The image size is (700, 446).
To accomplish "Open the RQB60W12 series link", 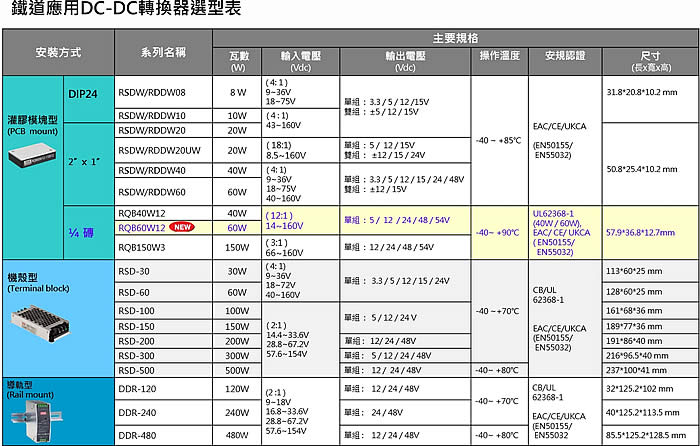I will coord(142,227).
